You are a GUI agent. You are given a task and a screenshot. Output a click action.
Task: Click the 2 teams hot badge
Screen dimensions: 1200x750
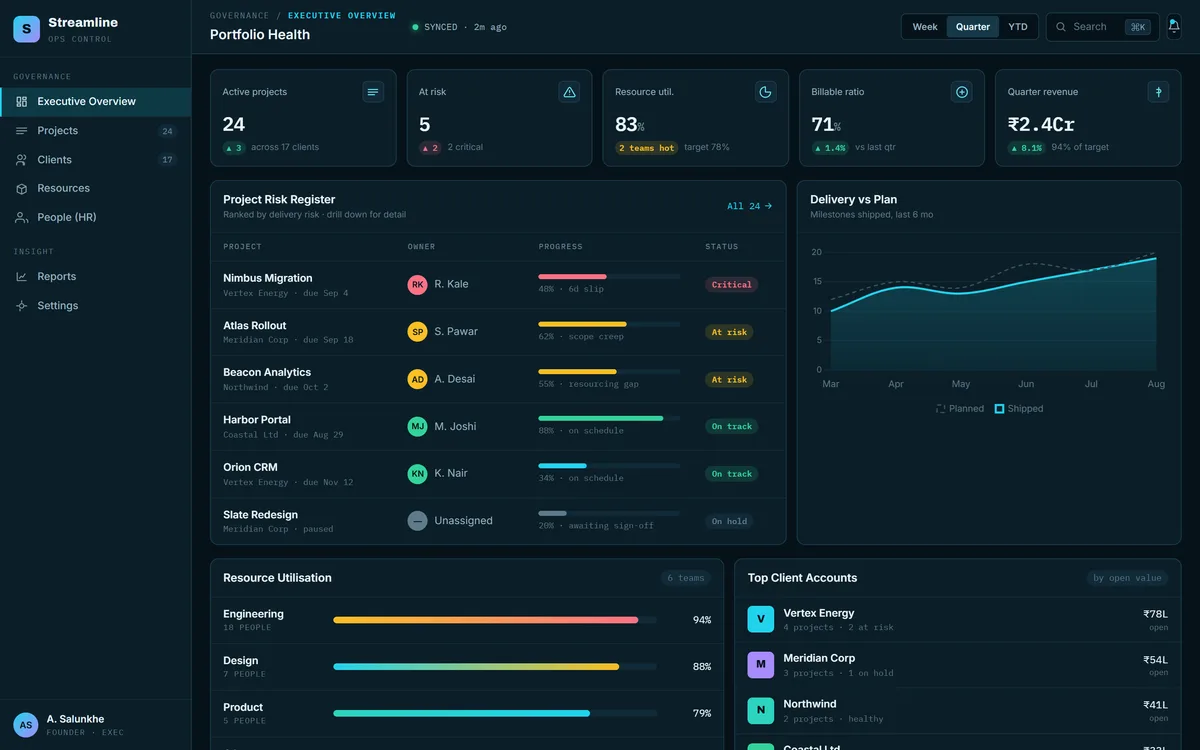tap(647, 148)
